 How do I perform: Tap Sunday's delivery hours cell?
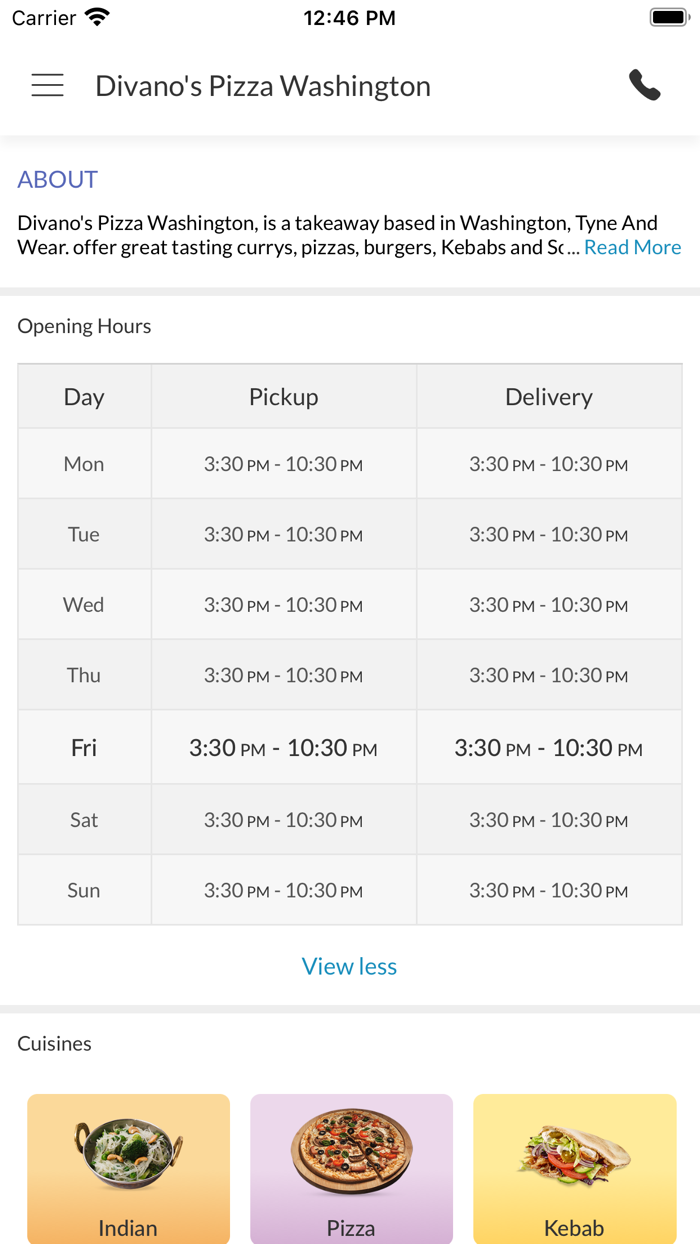[548, 890]
